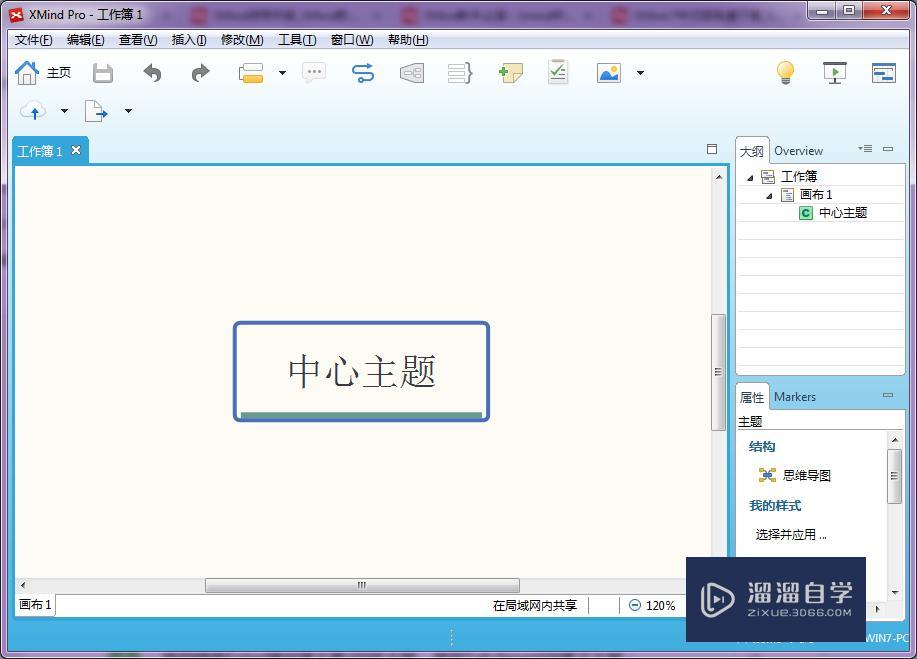Open the 帮助(H) menu
Viewport: 917px width, 659px height.
click(x=408, y=40)
